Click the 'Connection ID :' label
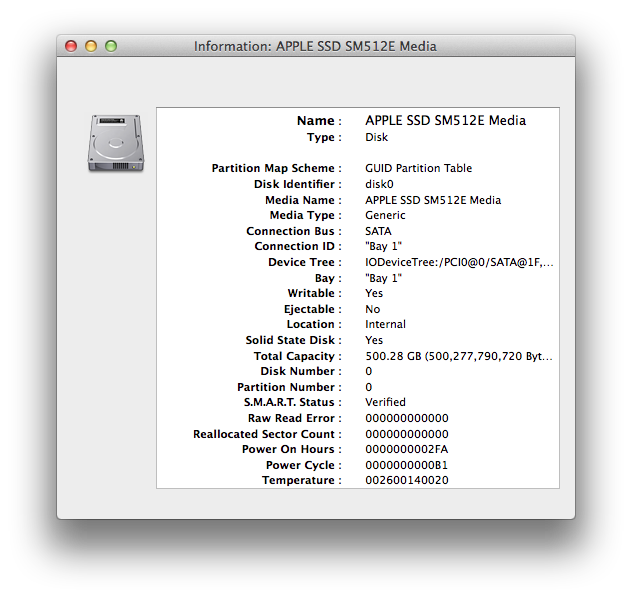The width and height of the screenshot is (632, 598). [x=298, y=247]
